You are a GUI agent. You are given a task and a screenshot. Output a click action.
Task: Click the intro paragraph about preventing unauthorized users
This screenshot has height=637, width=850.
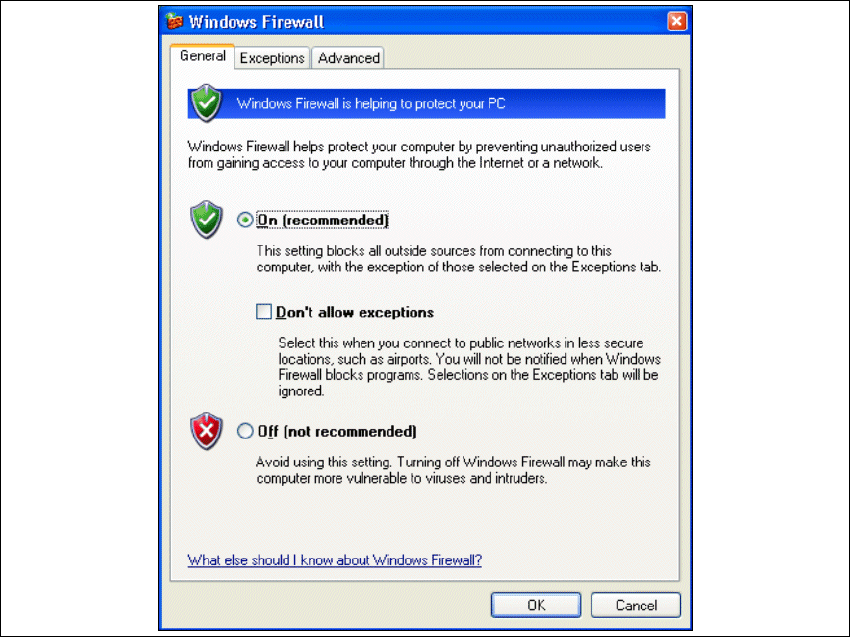click(419, 155)
